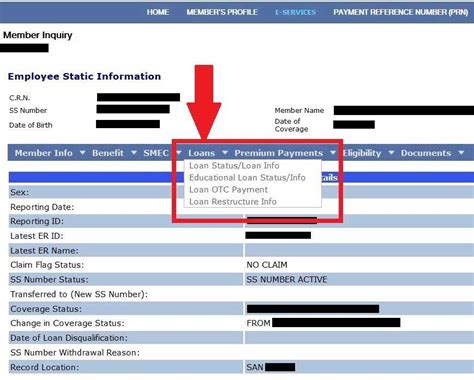Open the Eligibility menu tab

point(362,153)
